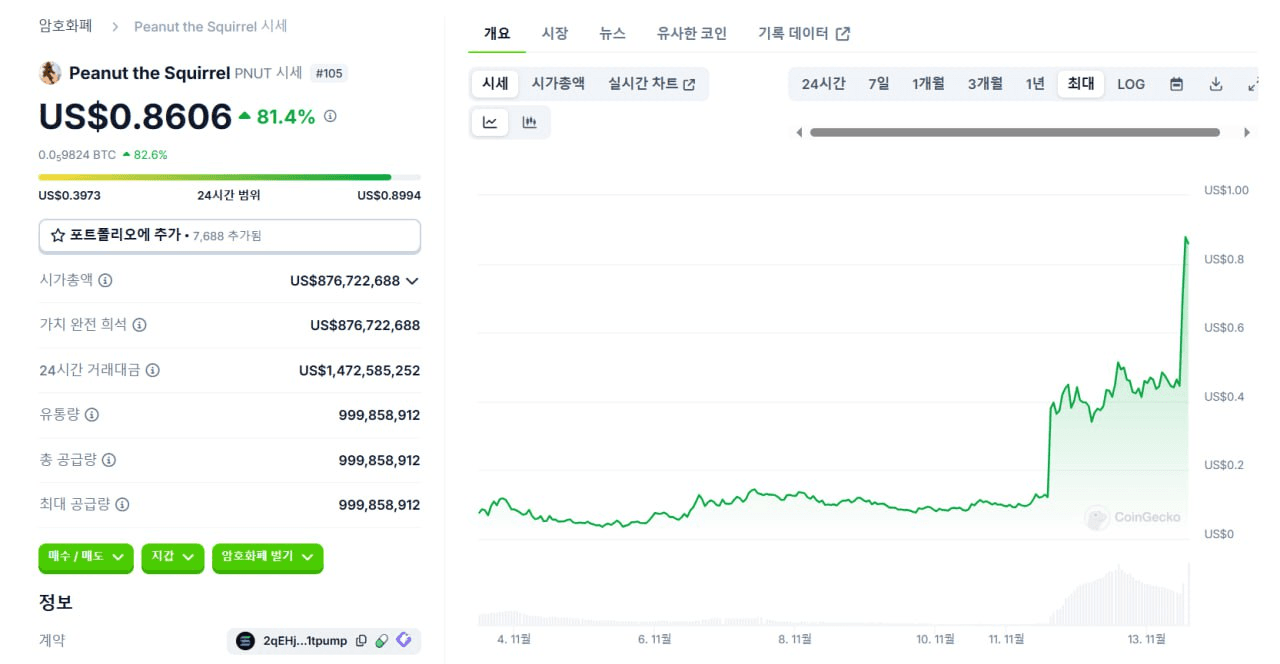The width and height of the screenshot is (1280, 664).
Task: Select the line chart icon
Action: pyautogui.click(x=490, y=122)
